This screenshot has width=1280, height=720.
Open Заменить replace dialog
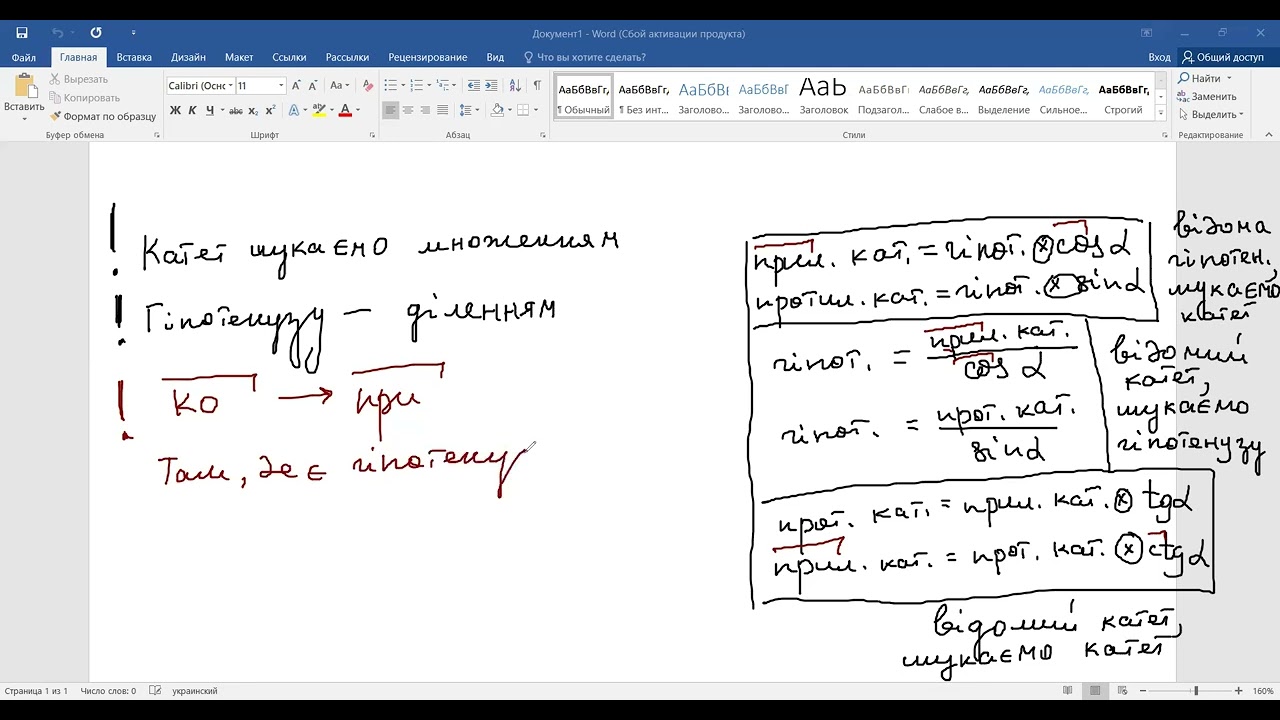click(1207, 96)
